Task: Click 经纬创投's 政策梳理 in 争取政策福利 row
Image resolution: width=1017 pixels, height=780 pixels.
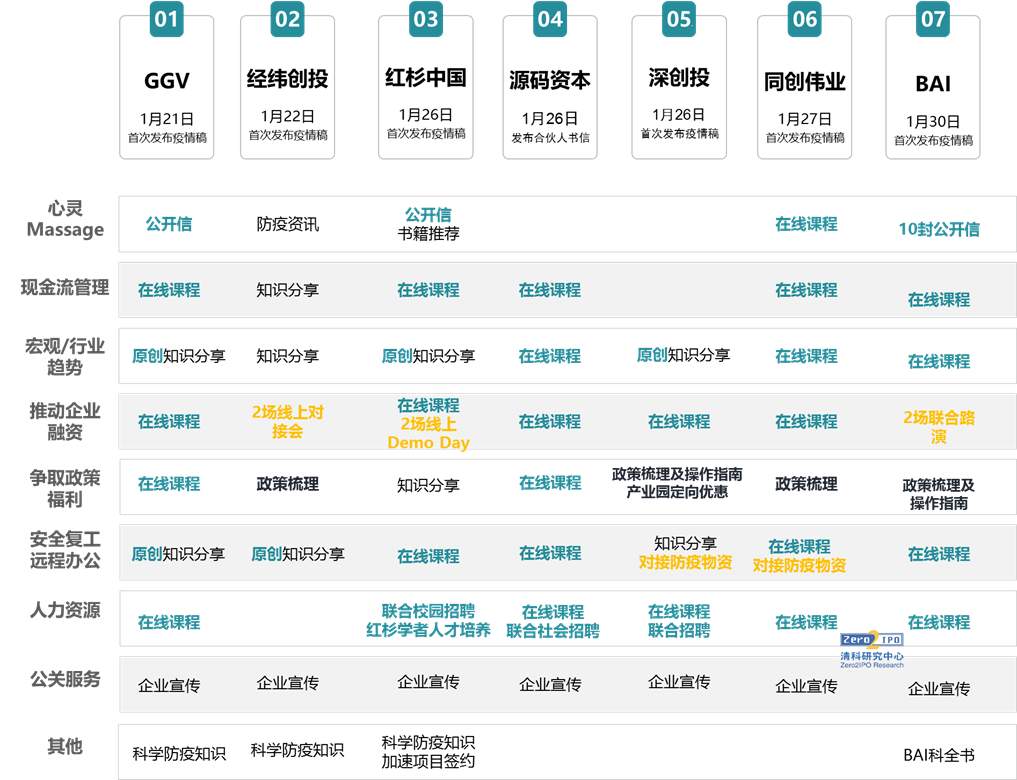Action: point(287,484)
